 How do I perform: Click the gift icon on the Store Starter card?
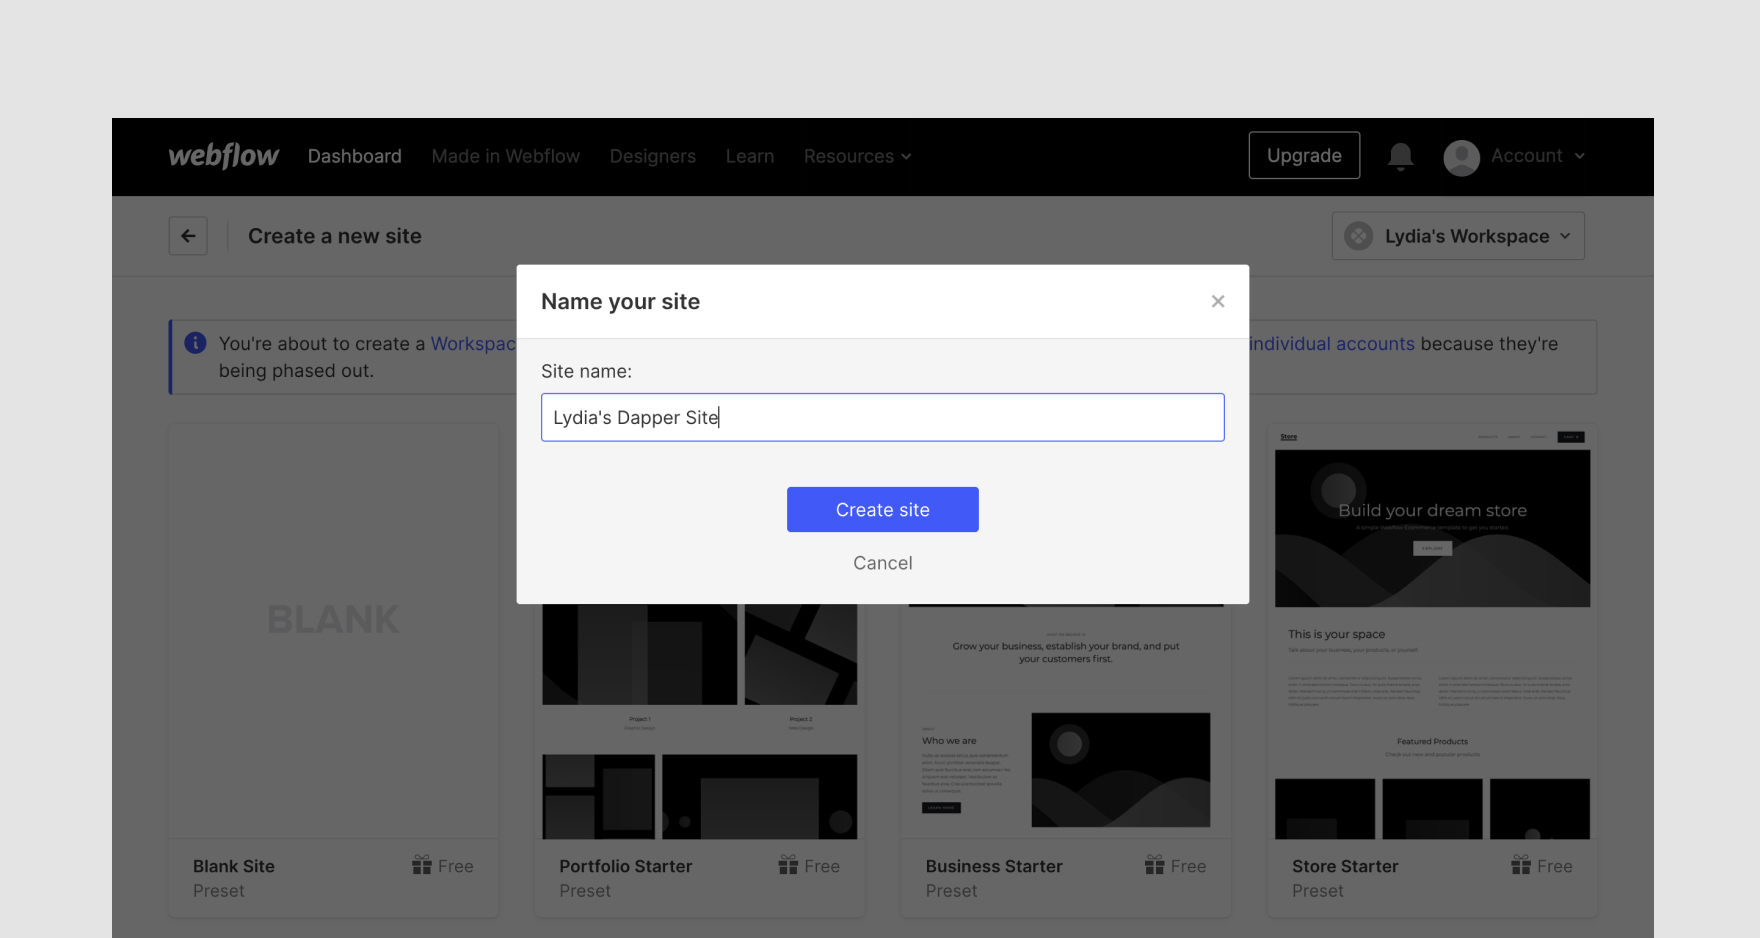[1519, 865]
